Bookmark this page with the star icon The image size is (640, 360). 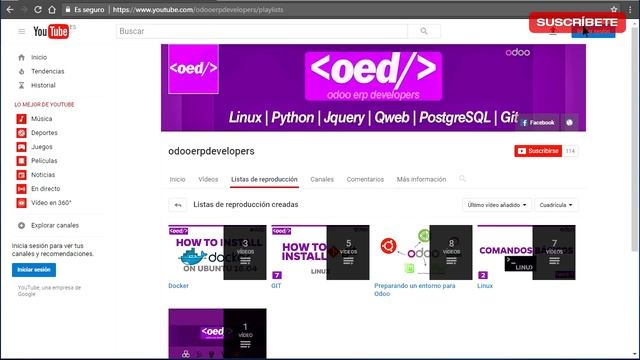(614, 9)
